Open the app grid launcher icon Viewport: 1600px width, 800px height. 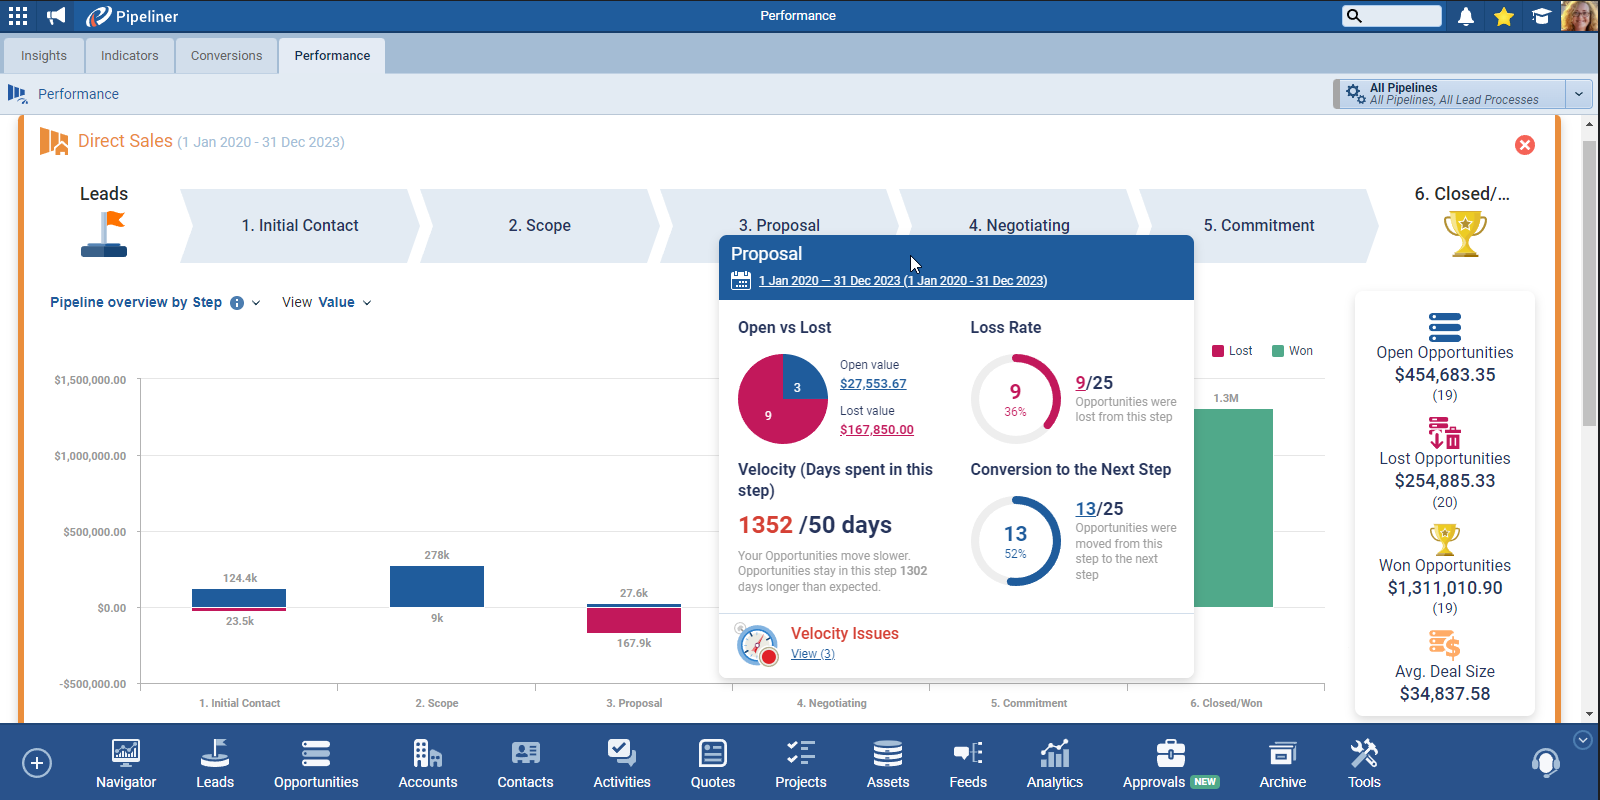tap(18, 16)
